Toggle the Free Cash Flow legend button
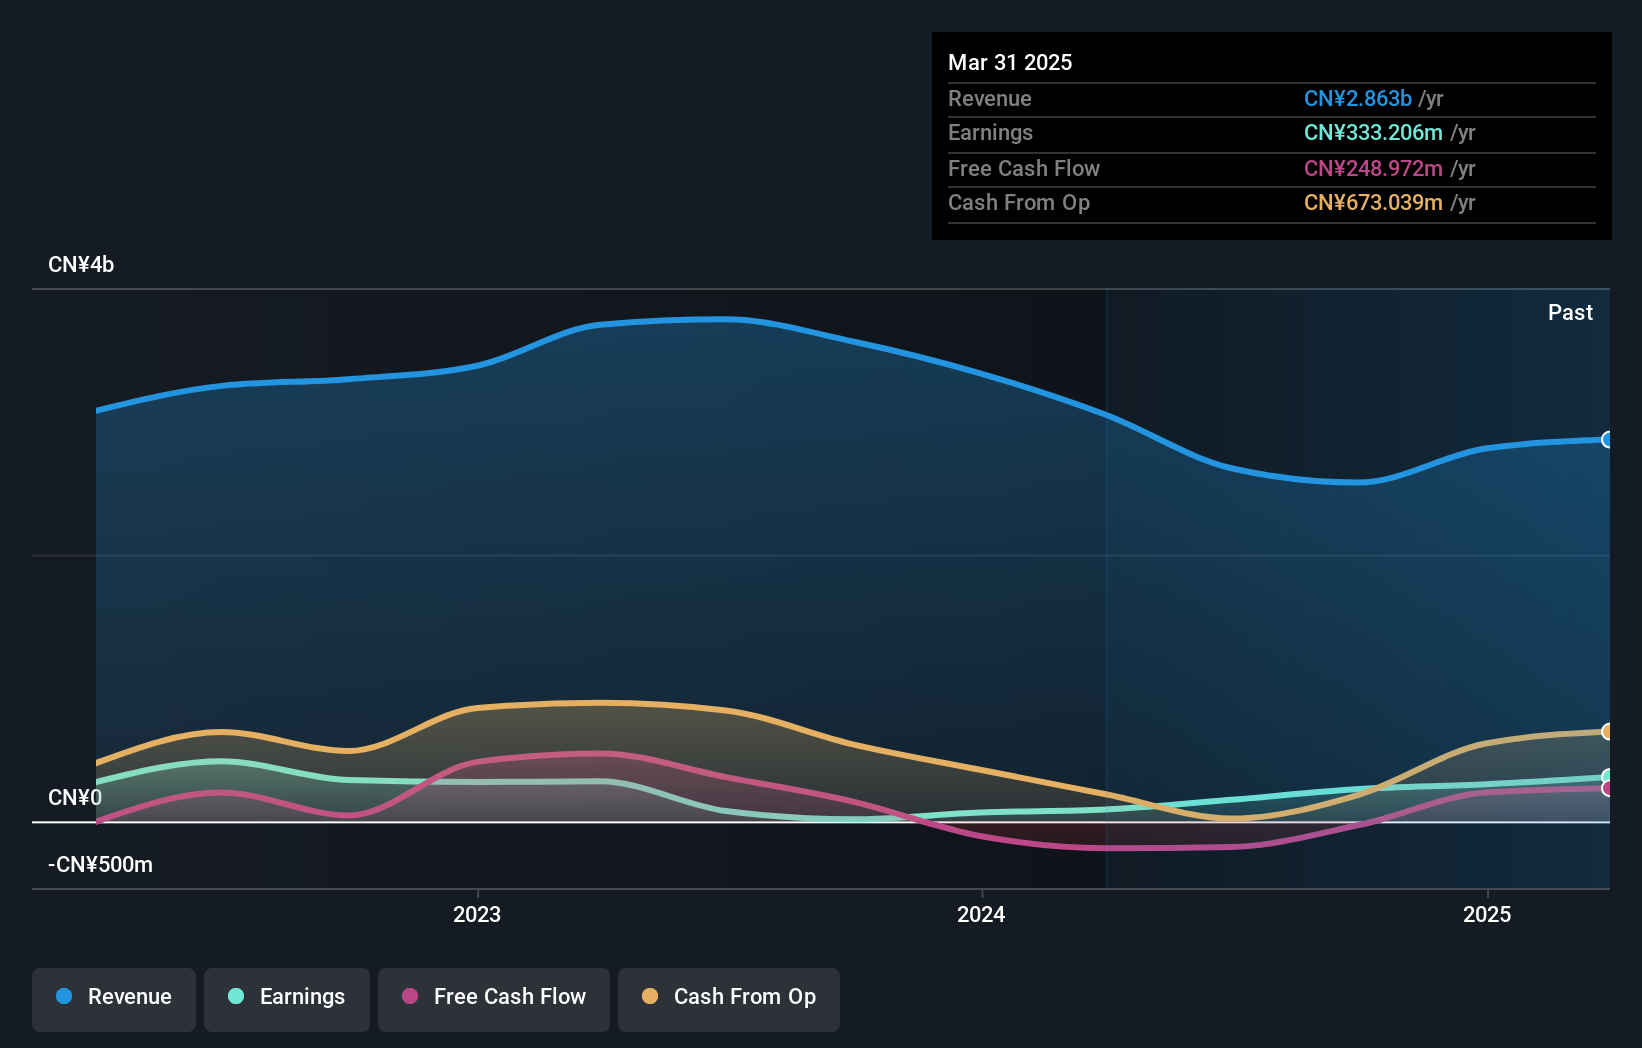The height and width of the screenshot is (1048, 1642). tap(494, 999)
